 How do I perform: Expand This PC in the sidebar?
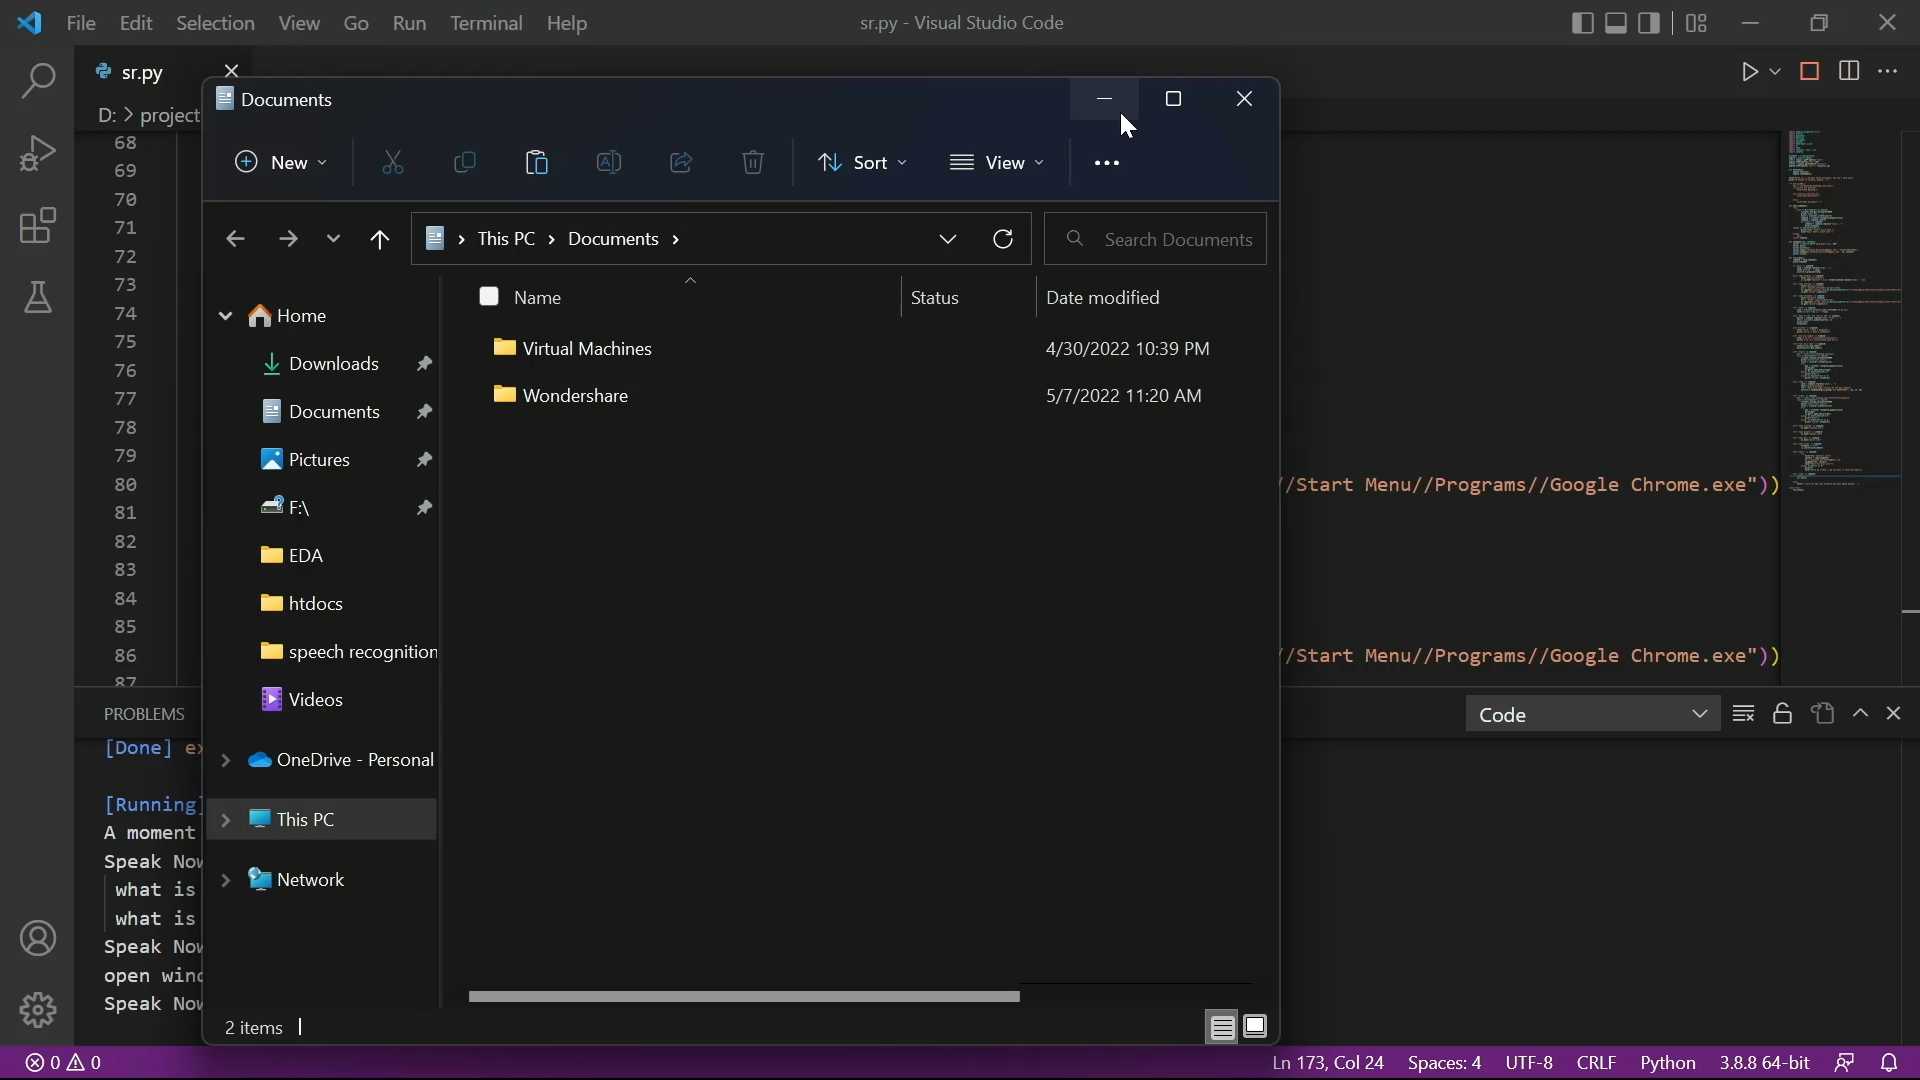[x=227, y=819]
